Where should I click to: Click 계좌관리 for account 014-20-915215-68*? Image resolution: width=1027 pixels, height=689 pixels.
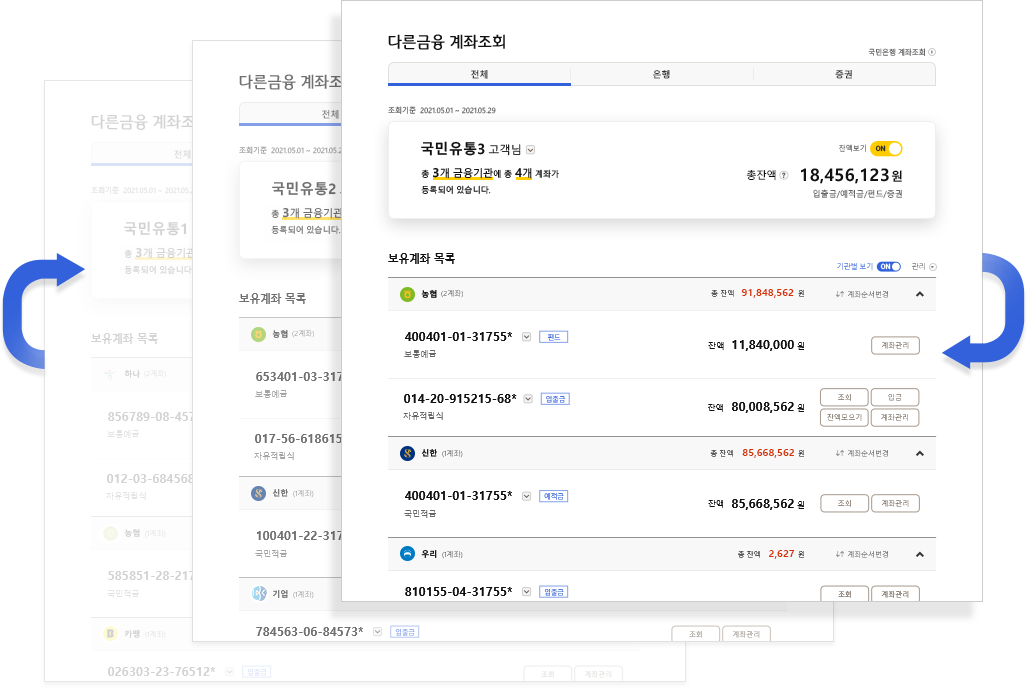coord(895,417)
